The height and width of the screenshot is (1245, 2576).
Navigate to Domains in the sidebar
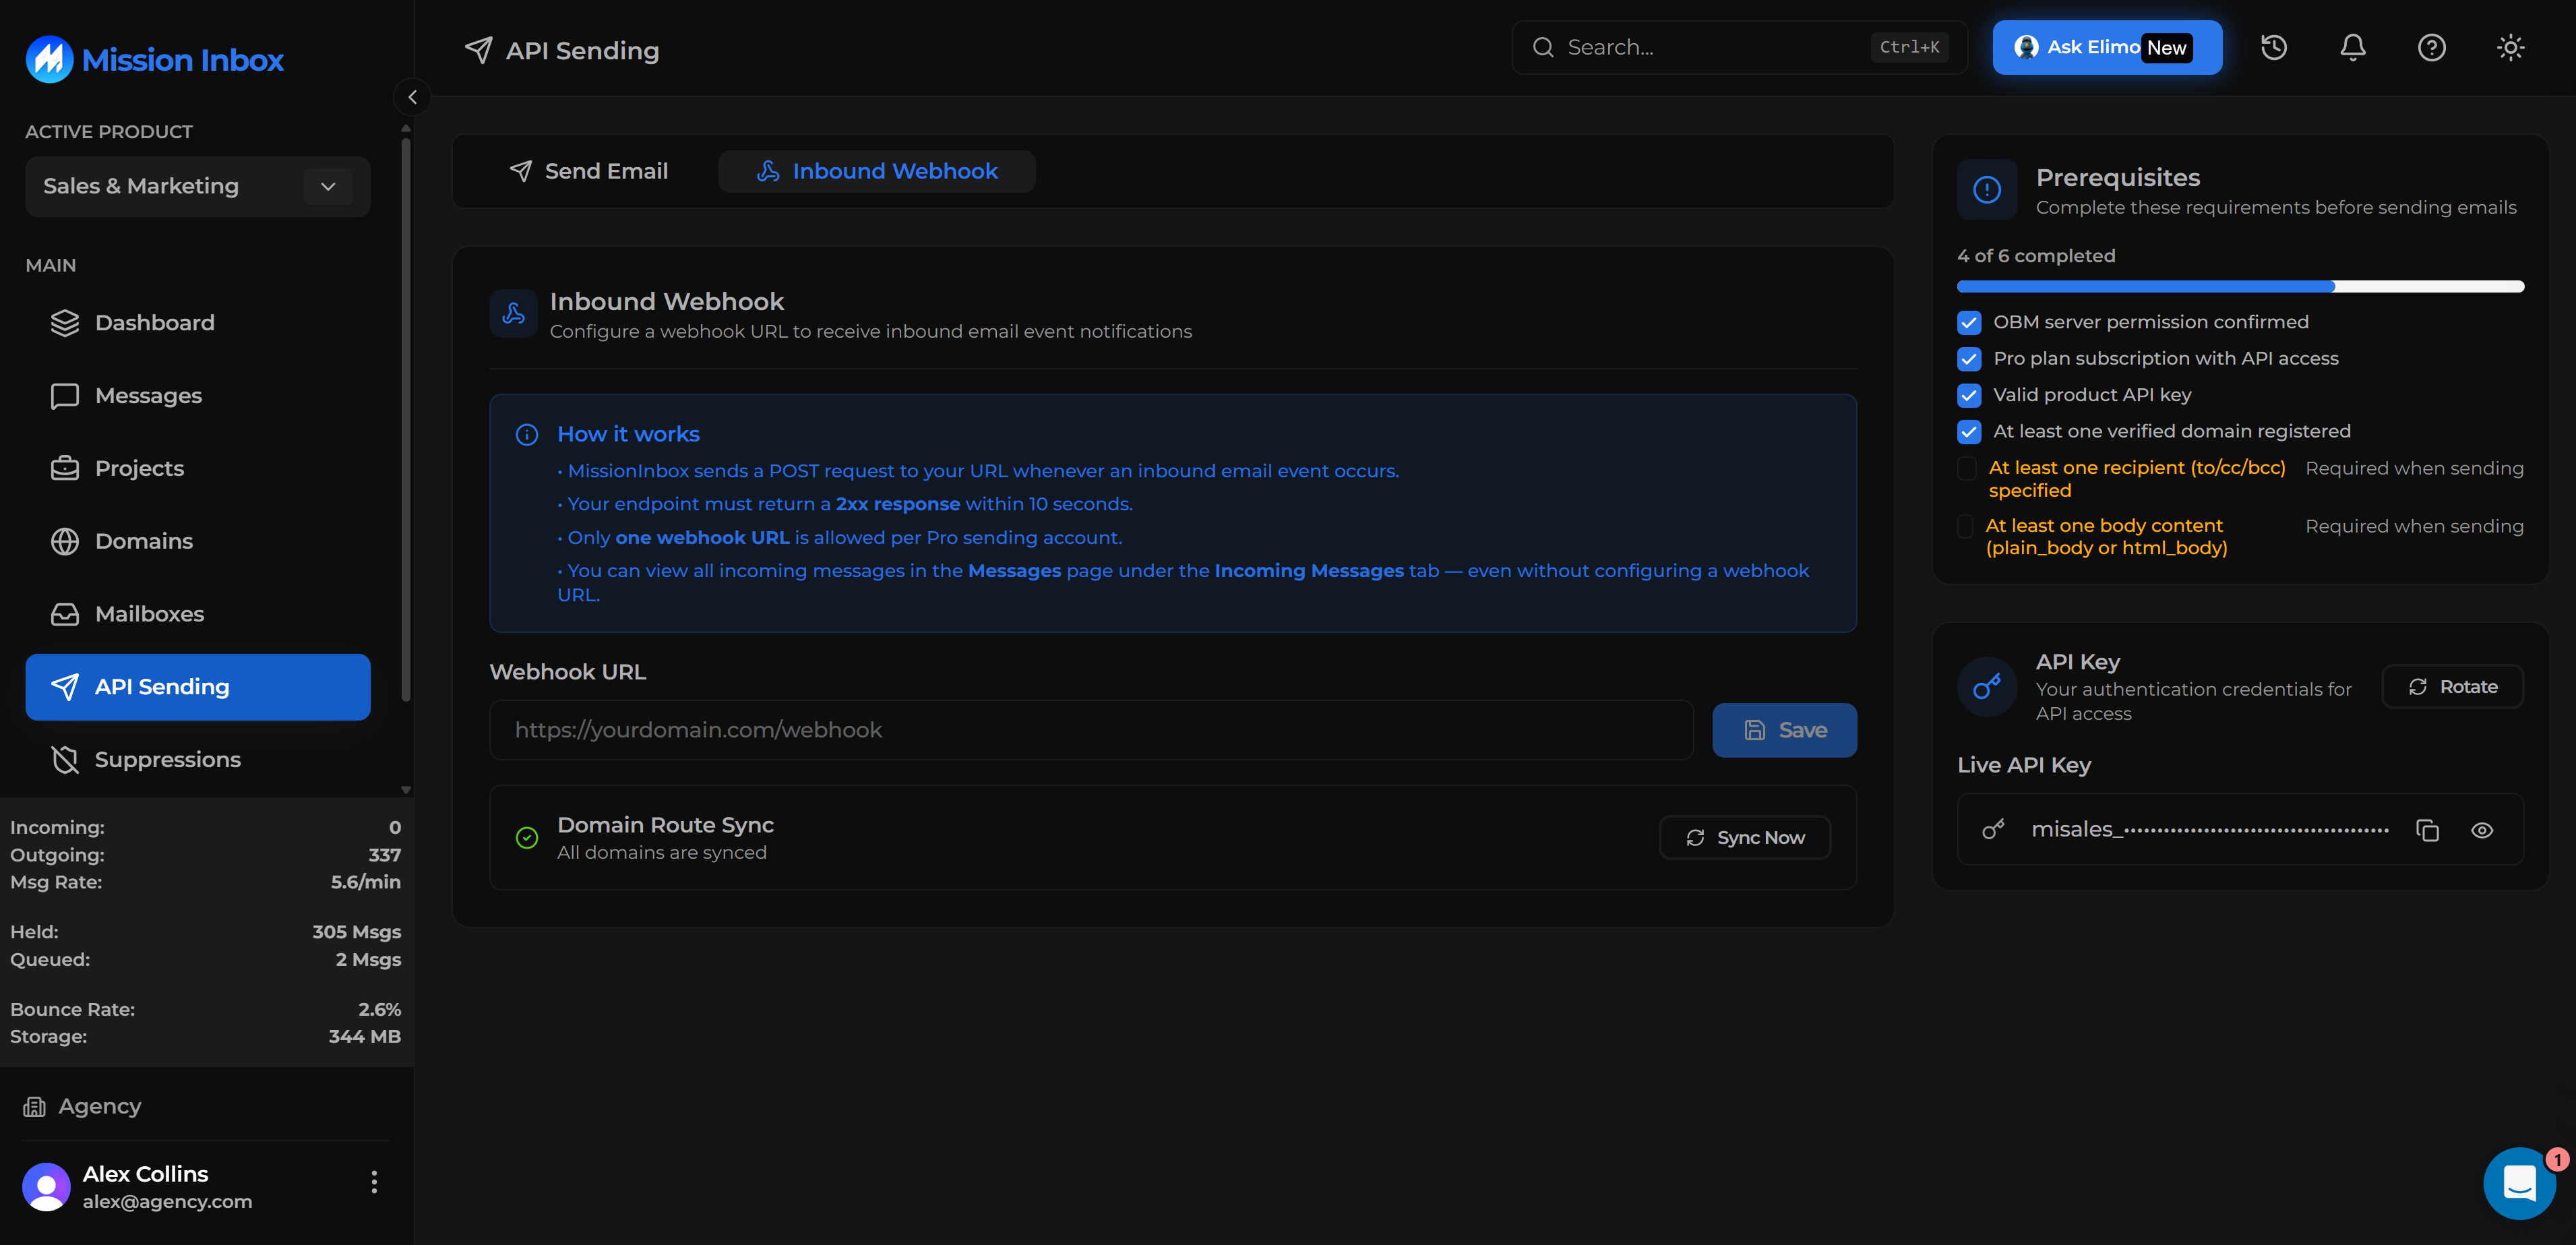[x=198, y=541]
